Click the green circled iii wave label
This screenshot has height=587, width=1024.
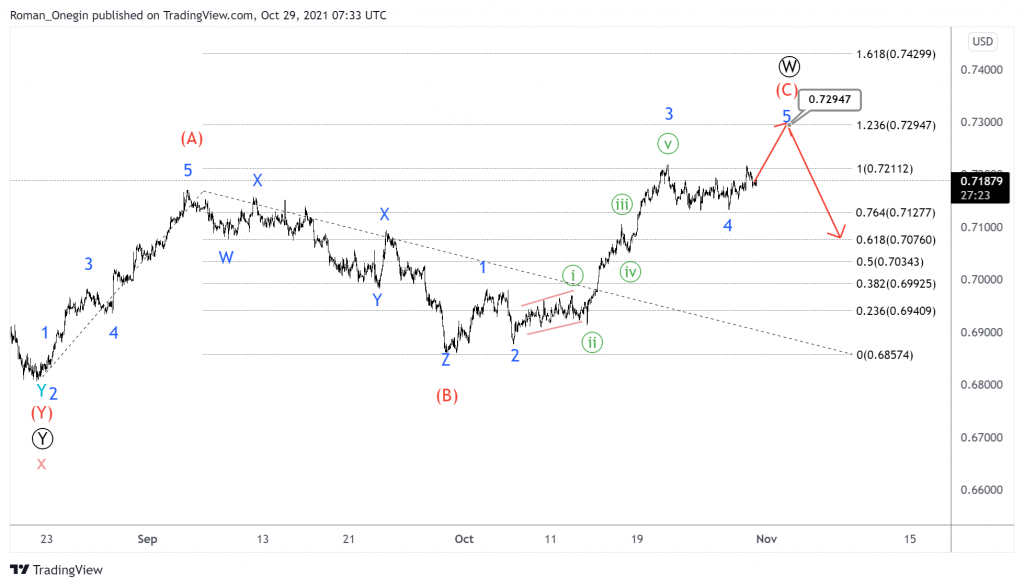(621, 204)
